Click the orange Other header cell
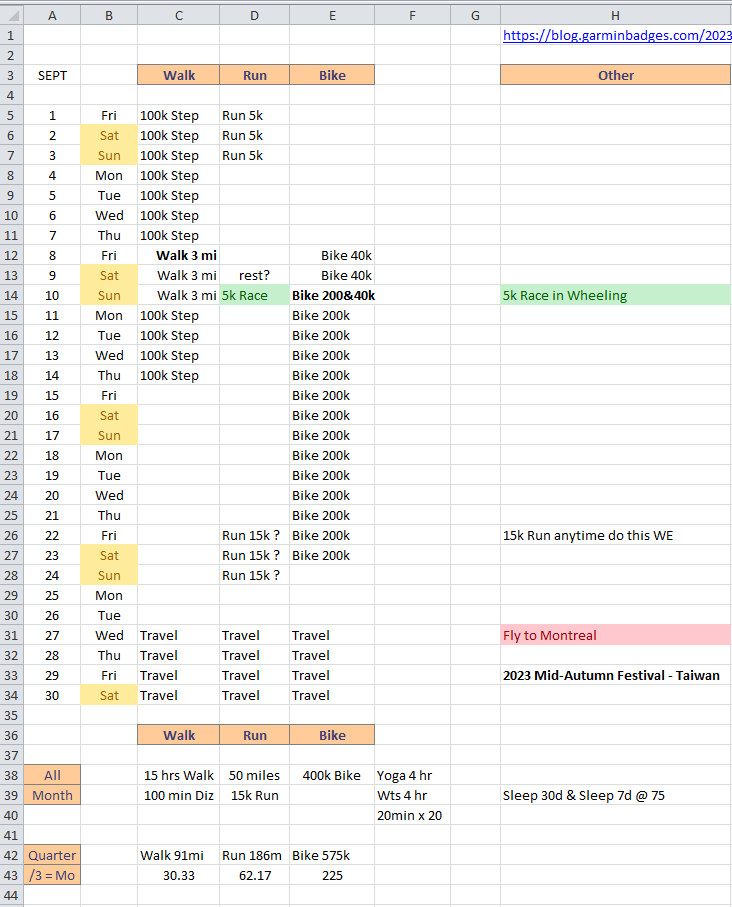This screenshot has width=732, height=907. (615, 75)
